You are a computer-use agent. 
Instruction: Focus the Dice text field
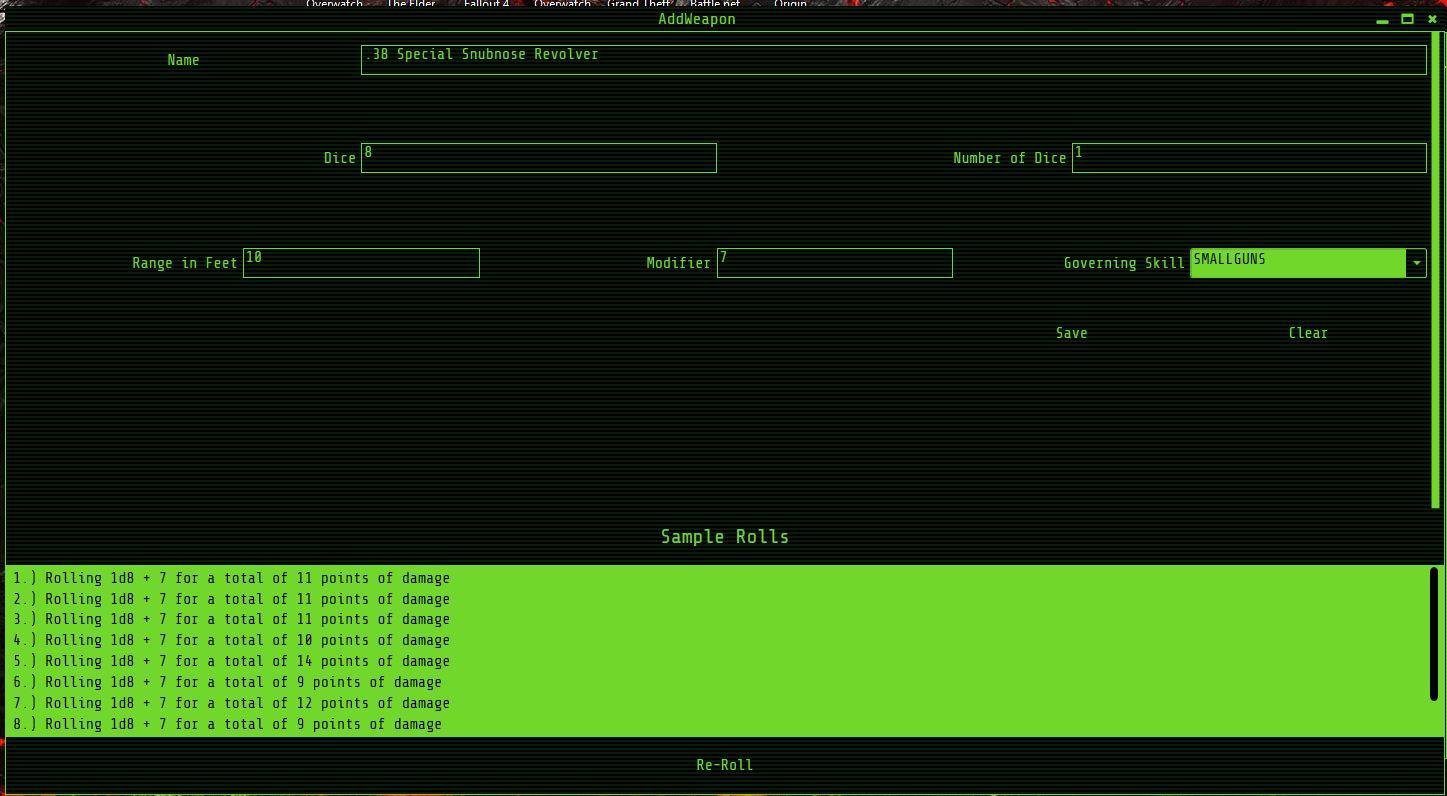pos(538,157)
